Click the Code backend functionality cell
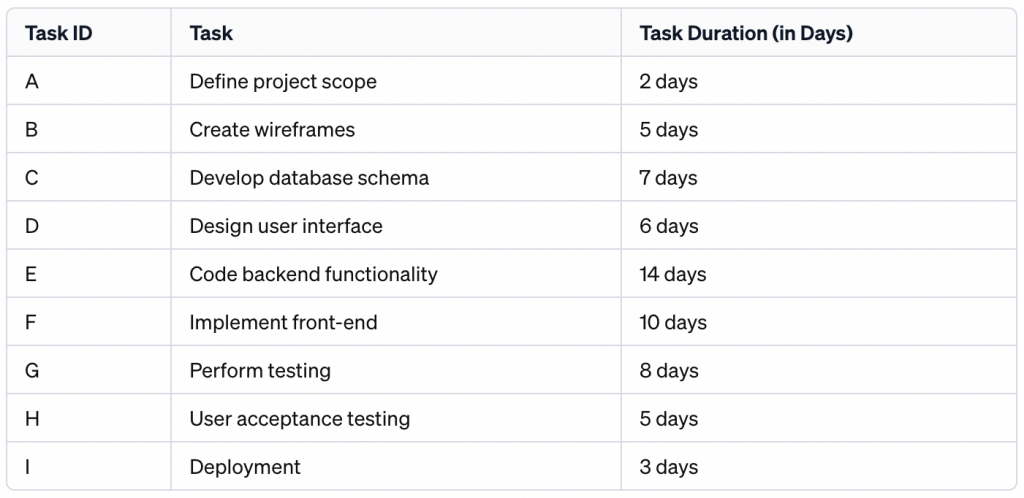 point(313,274)
